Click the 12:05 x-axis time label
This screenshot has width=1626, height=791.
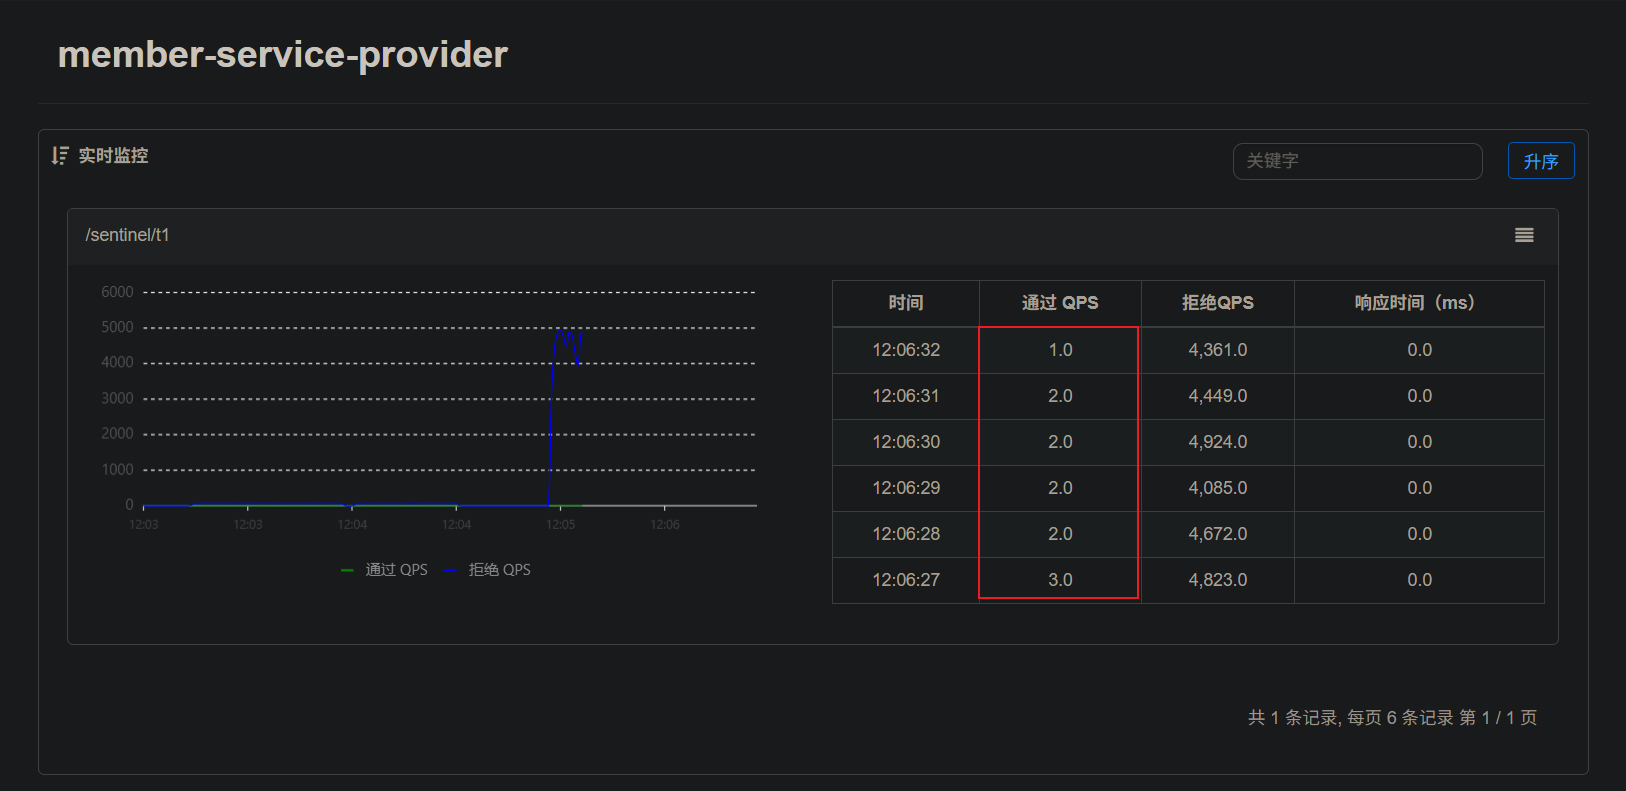(x=560, y=525)
